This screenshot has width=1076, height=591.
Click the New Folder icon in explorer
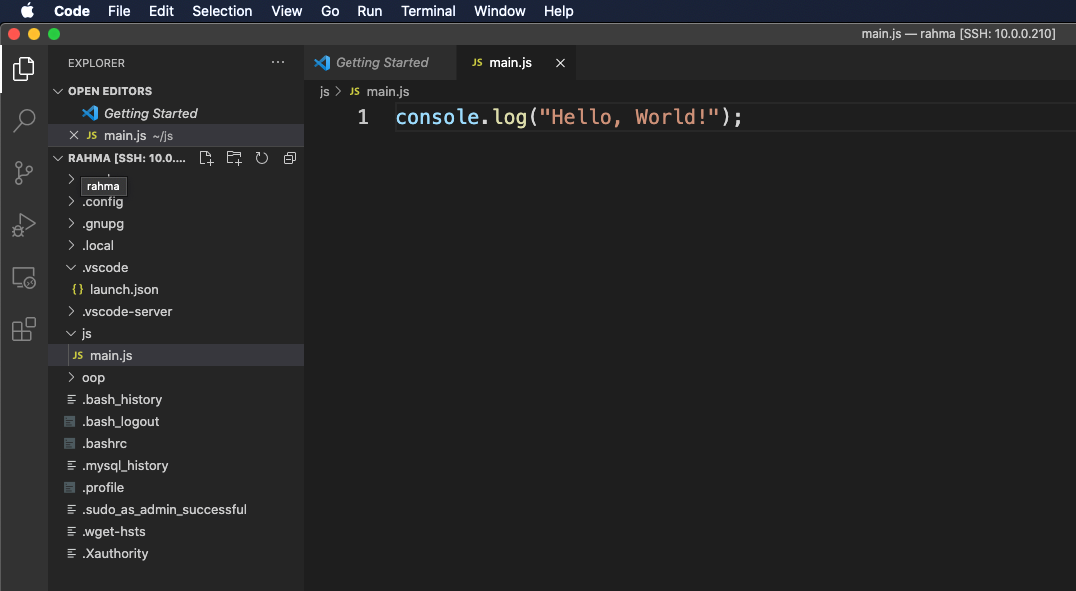234,158
